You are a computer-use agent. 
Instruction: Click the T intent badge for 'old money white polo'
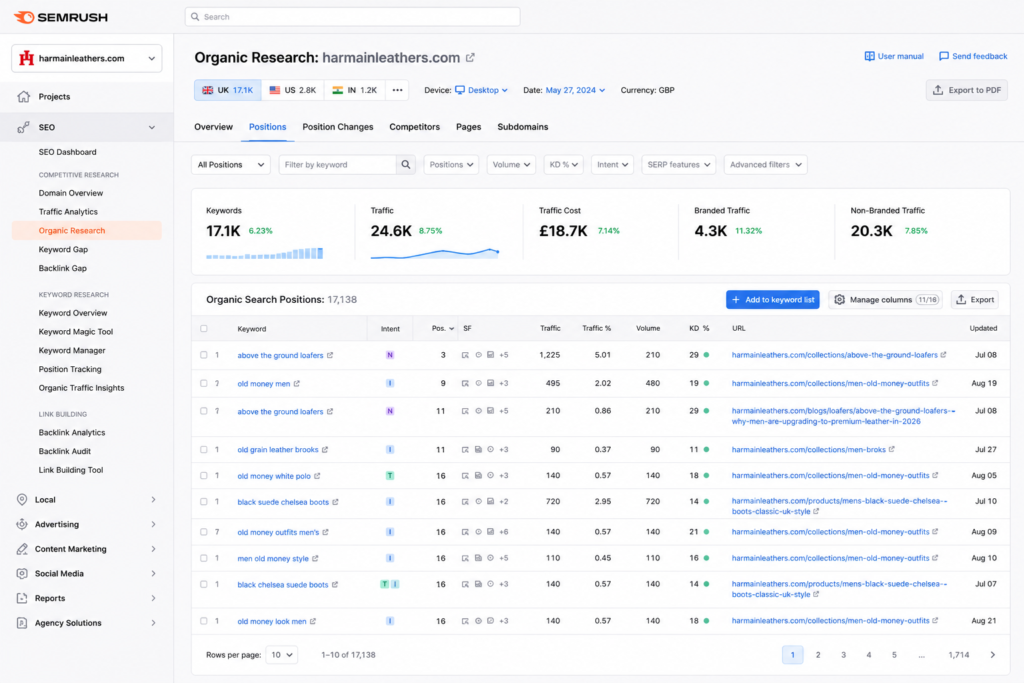(390, 476)
